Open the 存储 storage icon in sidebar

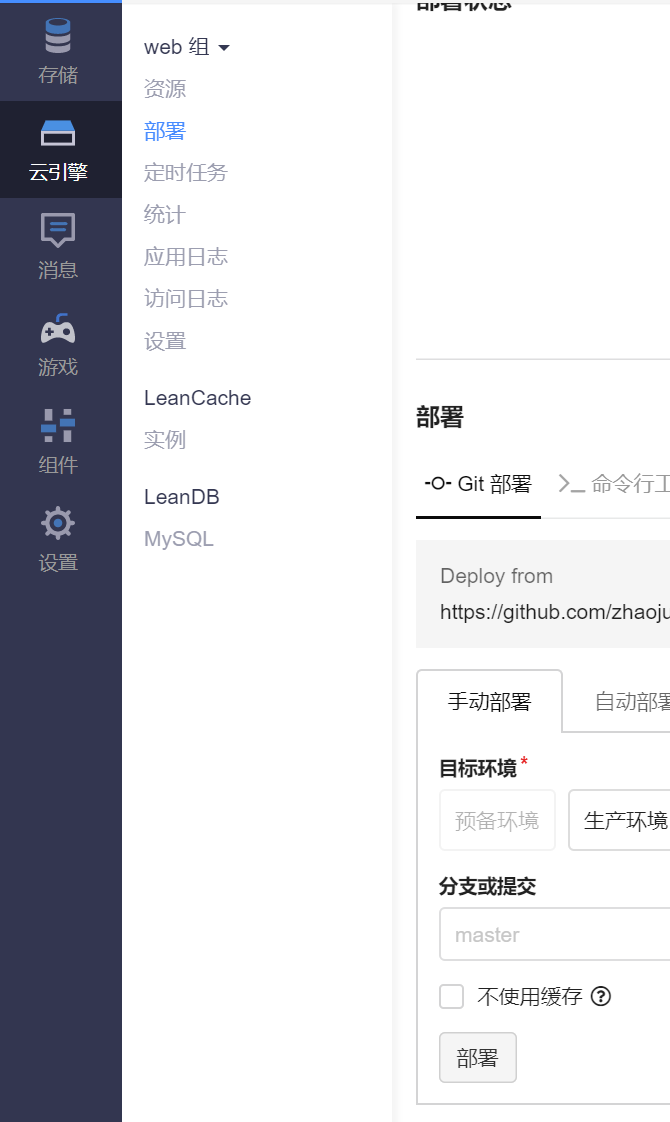click(58, 37)
